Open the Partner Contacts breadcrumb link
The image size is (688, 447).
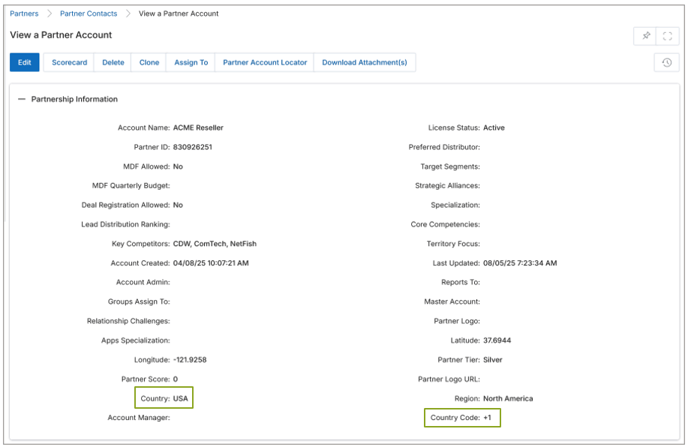88,14
